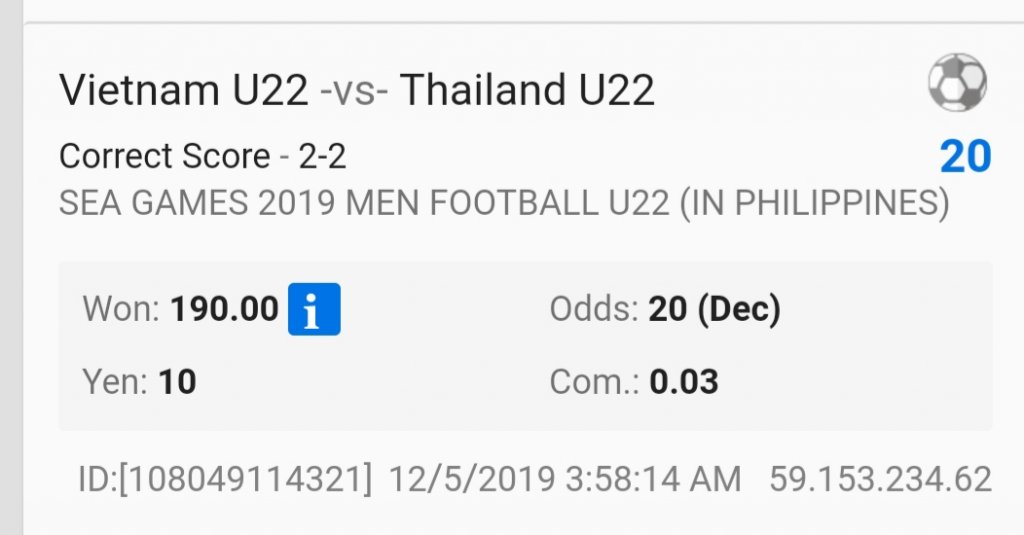Viewport: 1024px width, 535px height.
Task: Select the Com. value 0.03
Action: point(684,381)
